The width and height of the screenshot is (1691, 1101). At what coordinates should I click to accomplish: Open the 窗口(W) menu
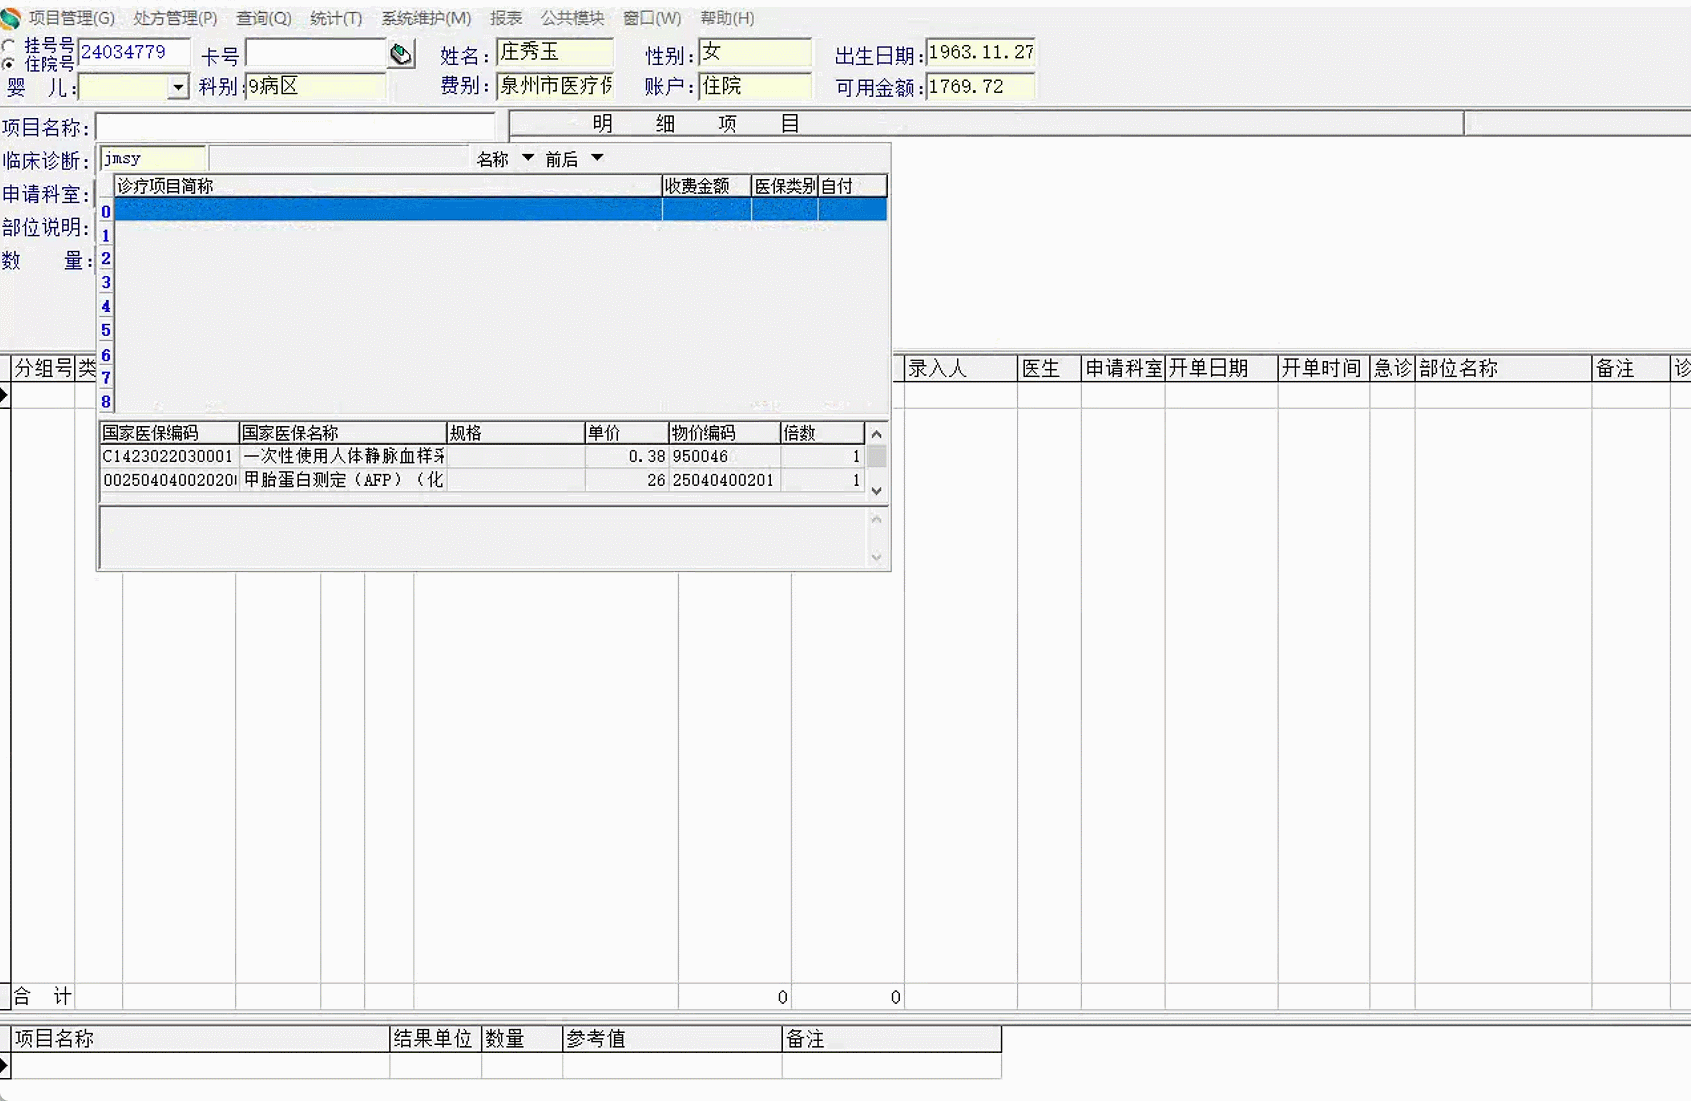point(652,18)
